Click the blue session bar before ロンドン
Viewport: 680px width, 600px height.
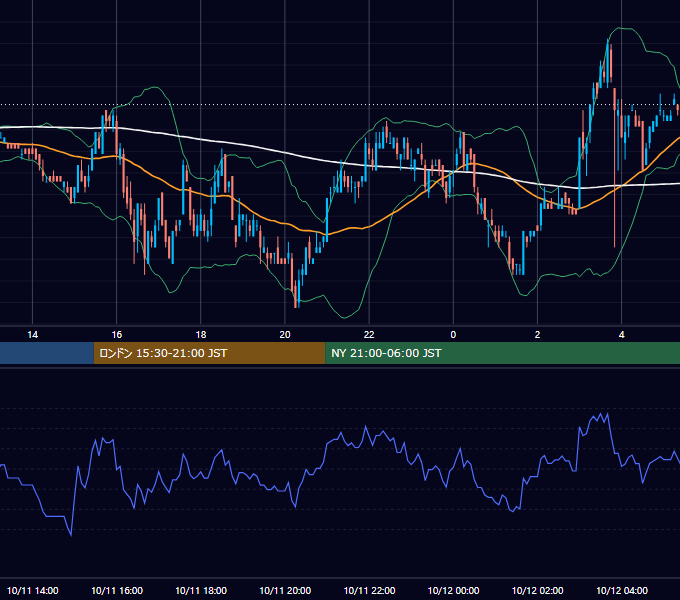(47, 353)
